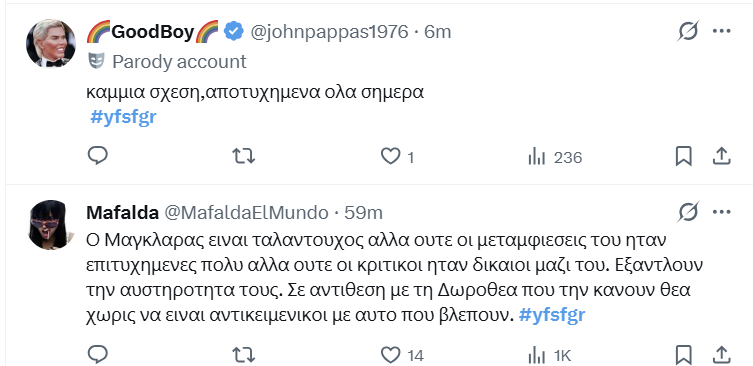
Task: Open more options menu on Mafalda's tweet
Action: tap(721, 212)
